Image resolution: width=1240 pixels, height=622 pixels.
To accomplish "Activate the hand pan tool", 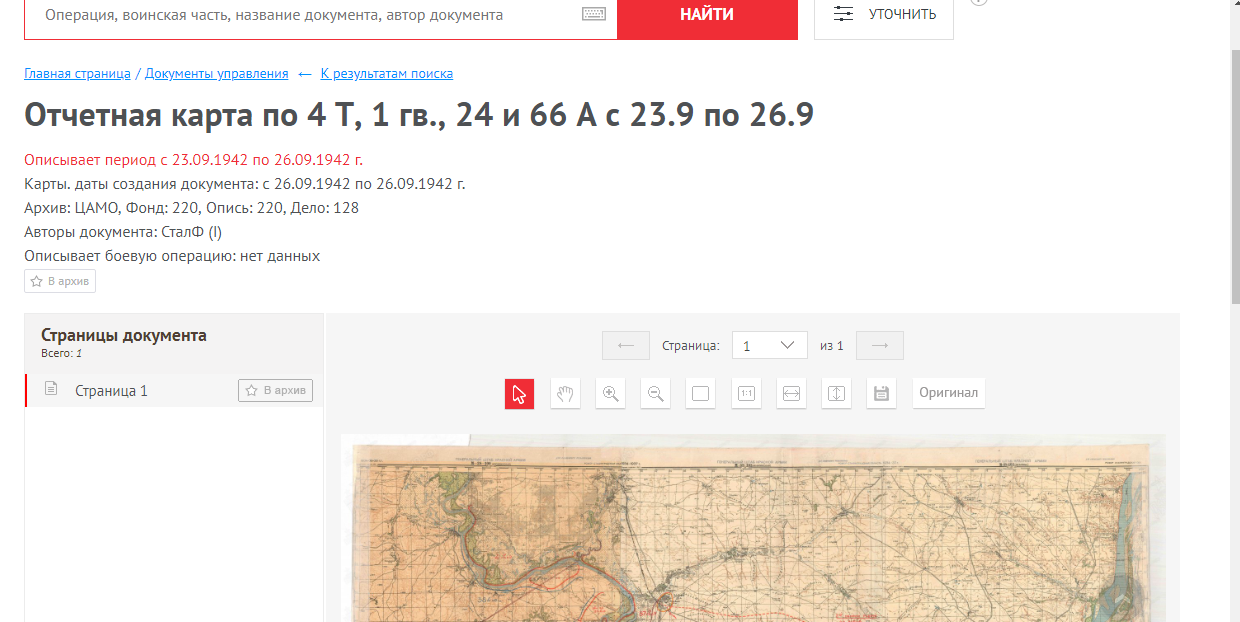I will 565,394.
